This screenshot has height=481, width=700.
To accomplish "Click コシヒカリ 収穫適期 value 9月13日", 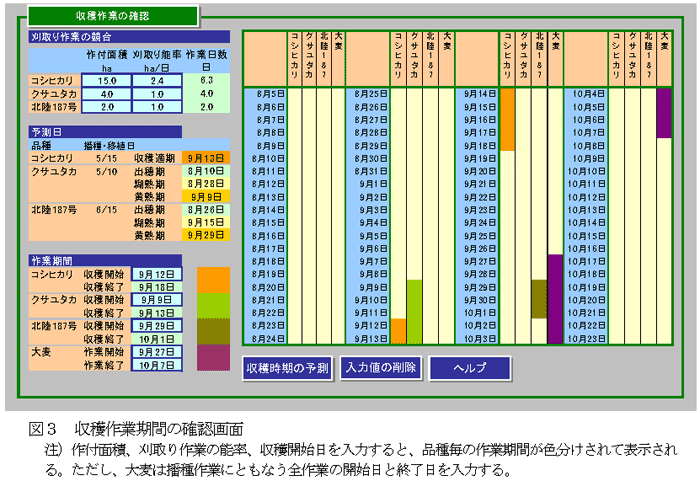I will 206,158.
